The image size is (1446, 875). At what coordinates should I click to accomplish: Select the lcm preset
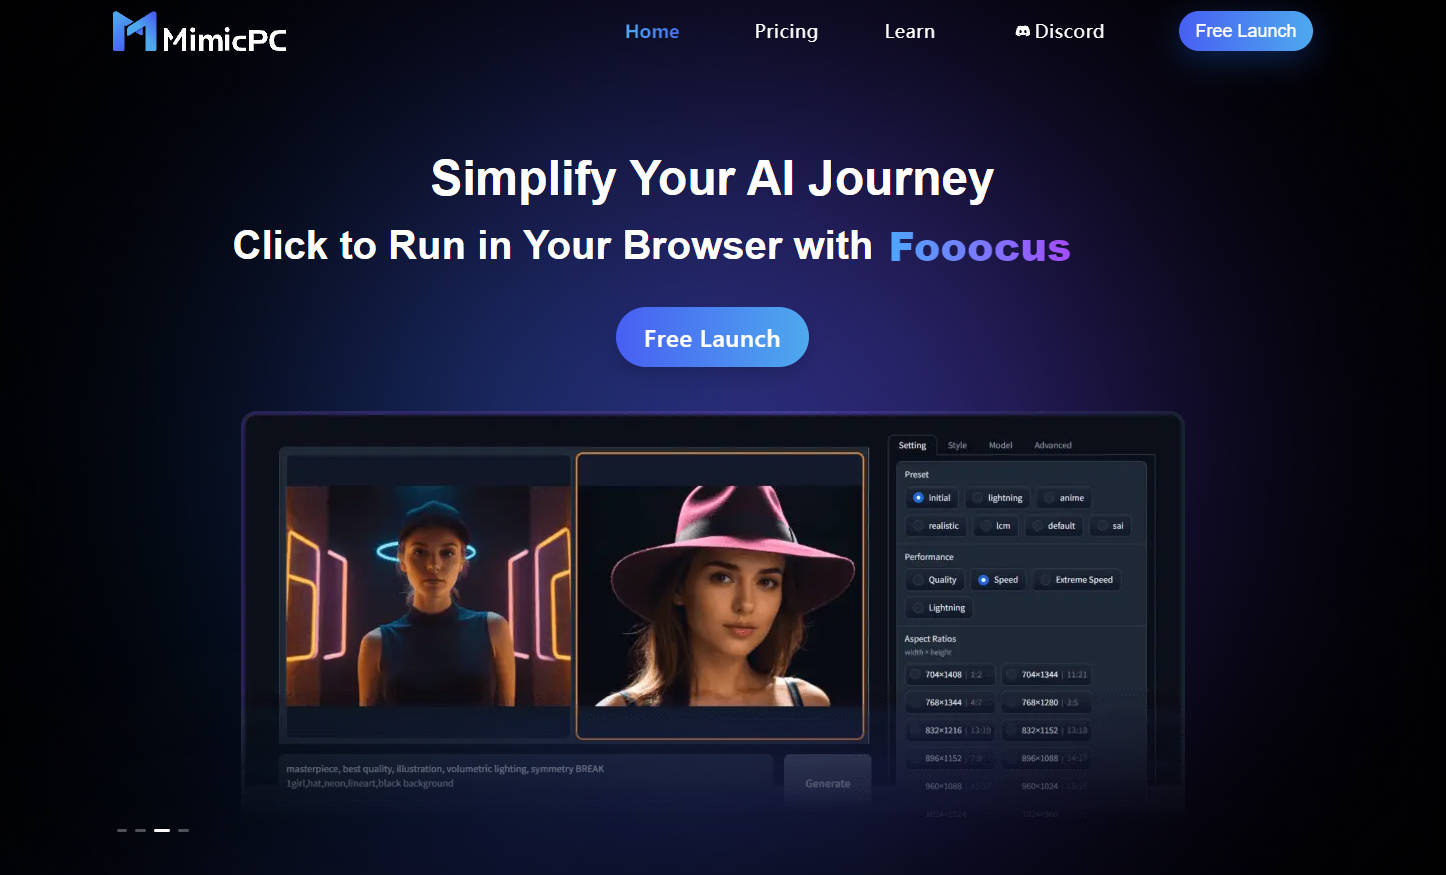point(996,526)
